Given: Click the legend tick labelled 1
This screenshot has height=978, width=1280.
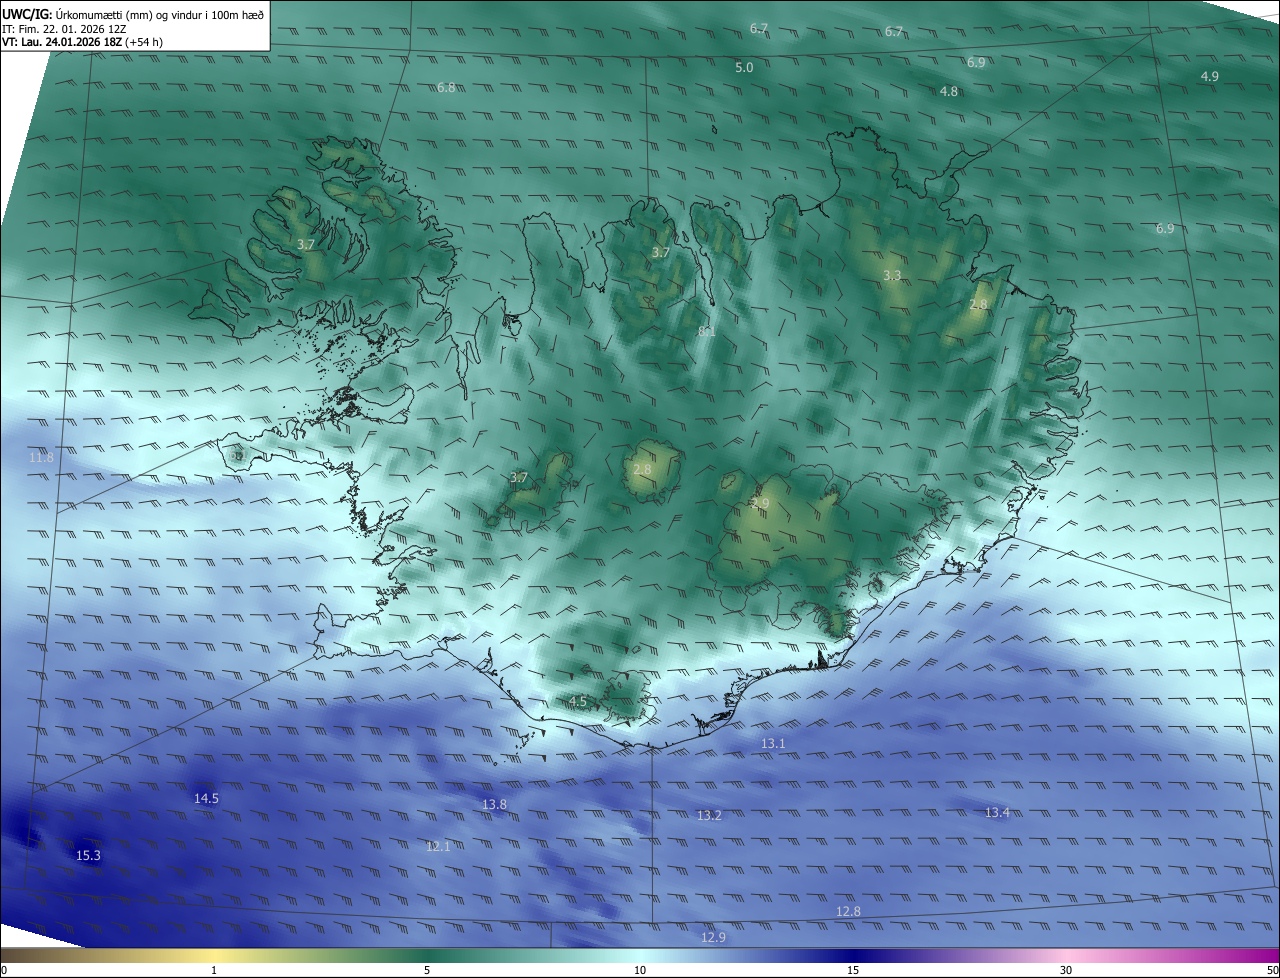Looking at the screenshot, I should (x=214, y=971).
